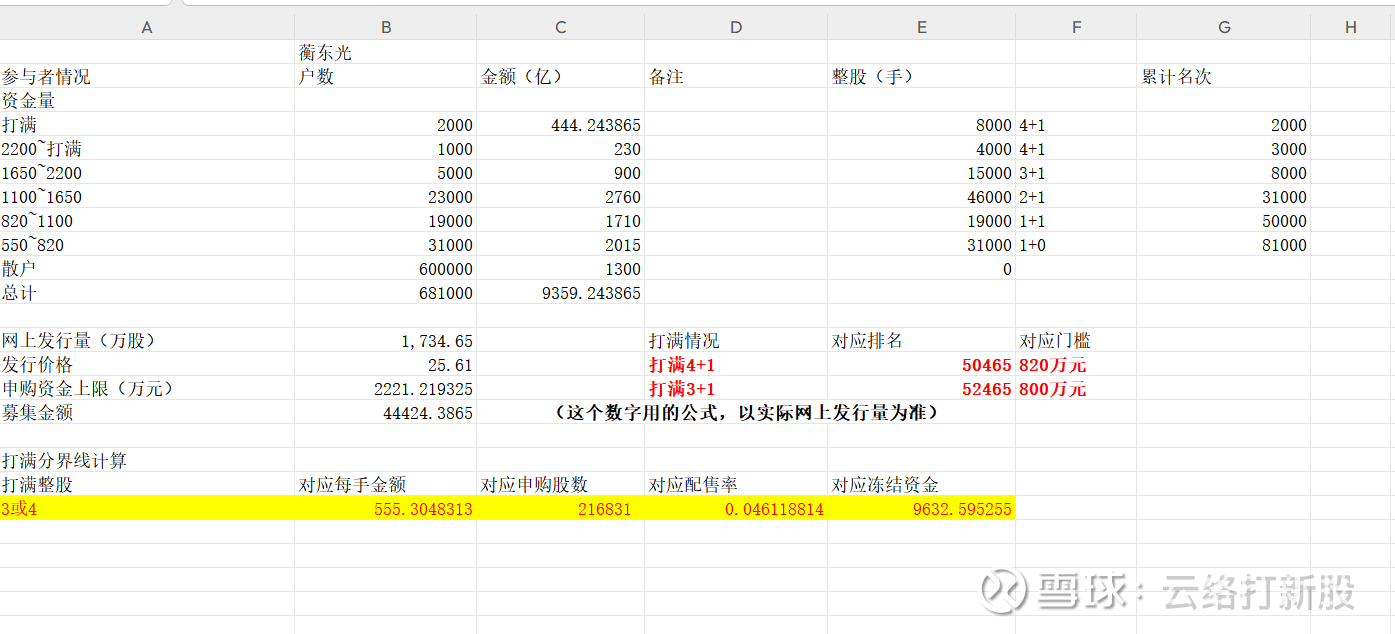The image size is (1395, 634).
Task: Select the 对应排名 header cell
Action: 921,341
